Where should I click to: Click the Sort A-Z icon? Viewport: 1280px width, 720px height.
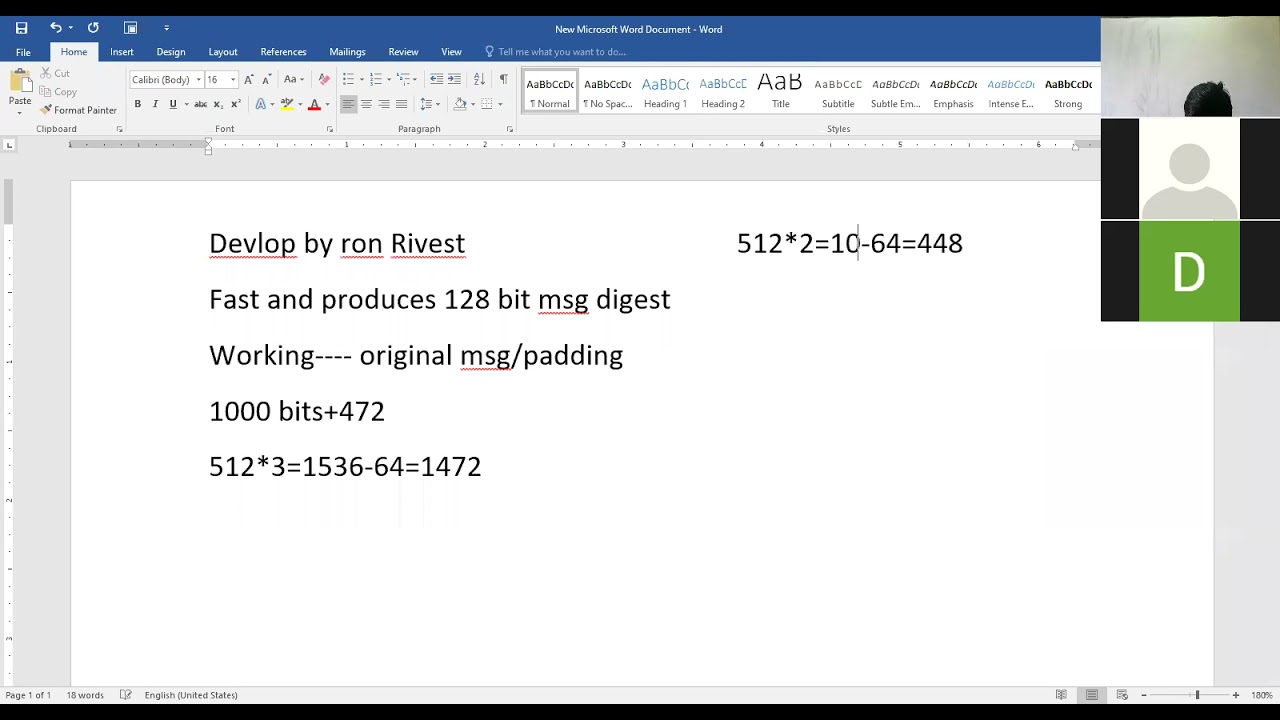click(479, 79)
